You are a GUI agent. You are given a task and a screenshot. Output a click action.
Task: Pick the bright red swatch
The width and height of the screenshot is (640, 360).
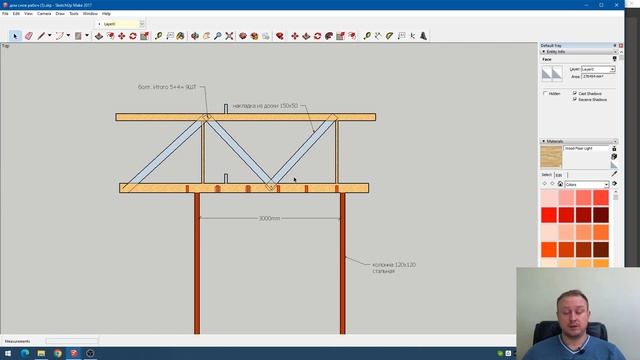tap(549, 215)
